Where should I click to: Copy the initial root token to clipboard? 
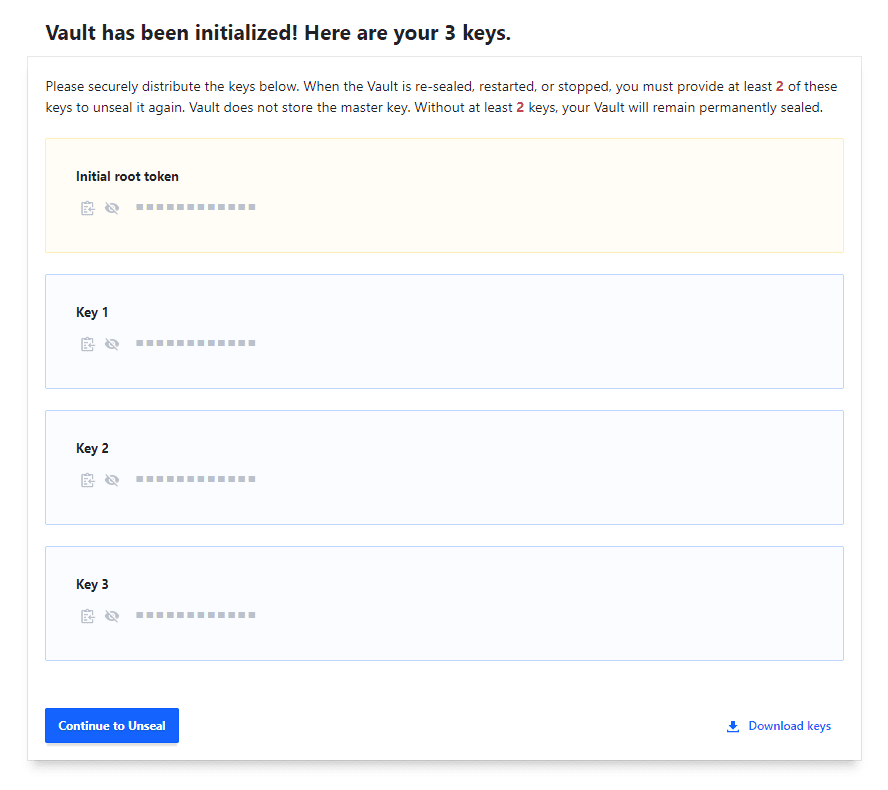[x=88, y=208]
